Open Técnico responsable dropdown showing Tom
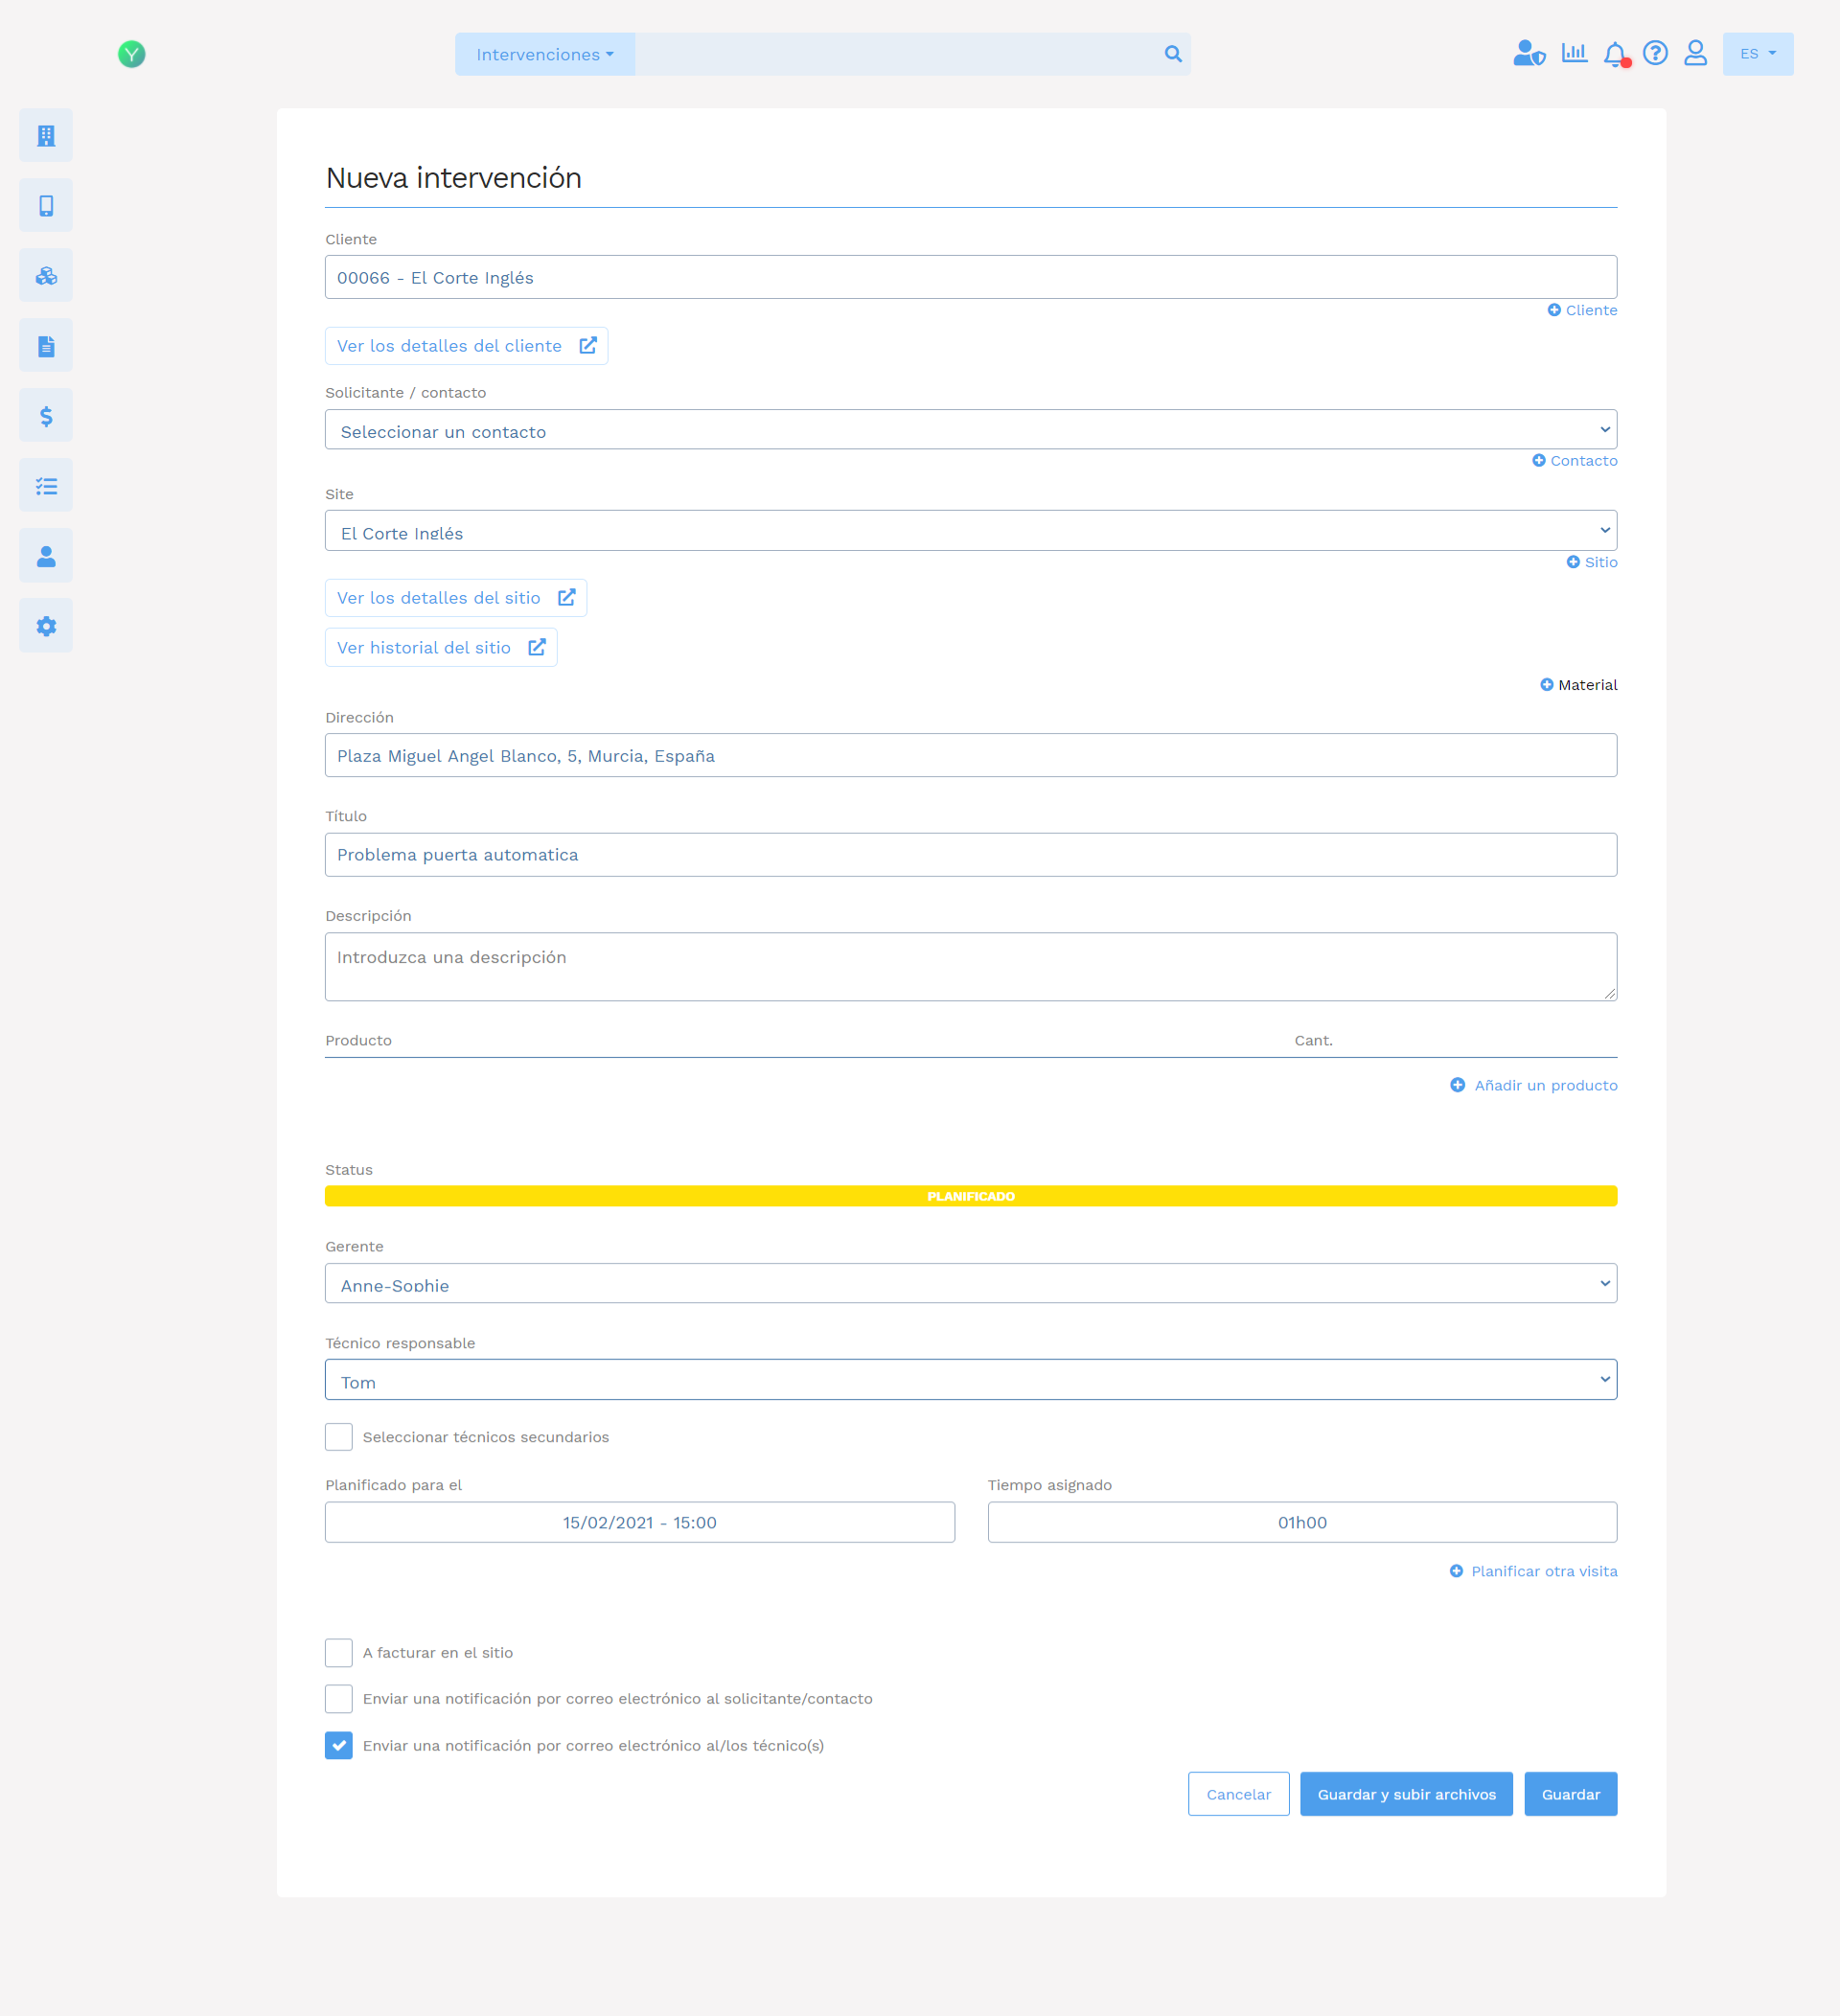This screenshot has width=1840, height=2016. (x=970, y=1380)
